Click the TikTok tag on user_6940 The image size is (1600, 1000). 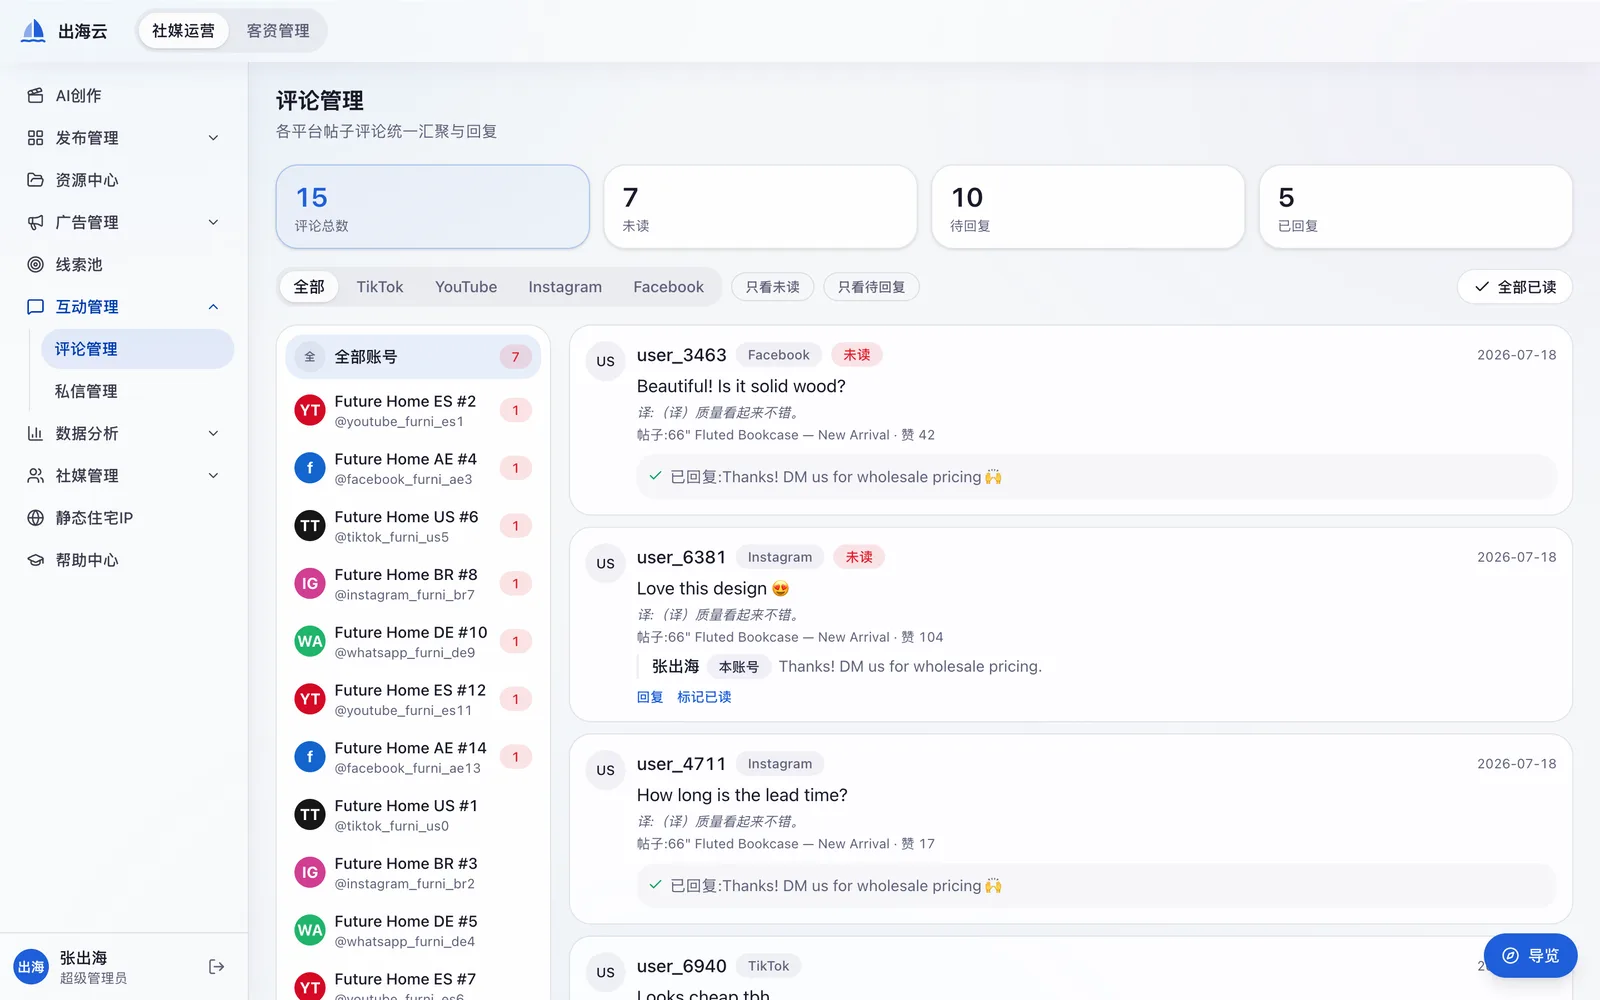coord(768,966)
